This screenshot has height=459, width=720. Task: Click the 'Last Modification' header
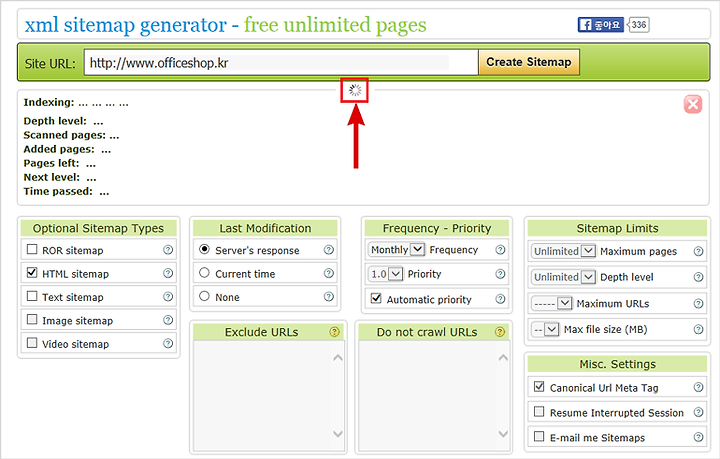click(x=265, y=228)
